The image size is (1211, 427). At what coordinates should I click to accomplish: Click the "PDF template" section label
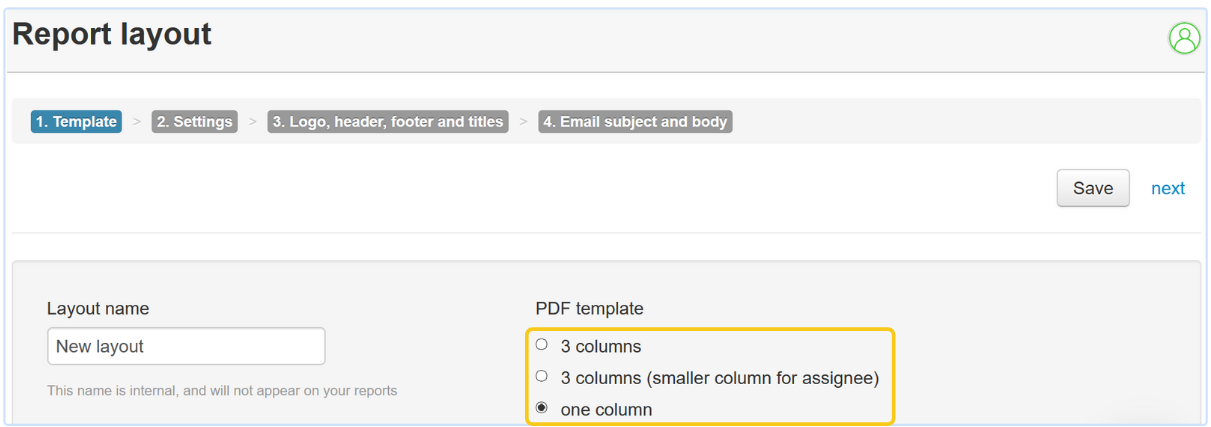click(x=590, y=309)
